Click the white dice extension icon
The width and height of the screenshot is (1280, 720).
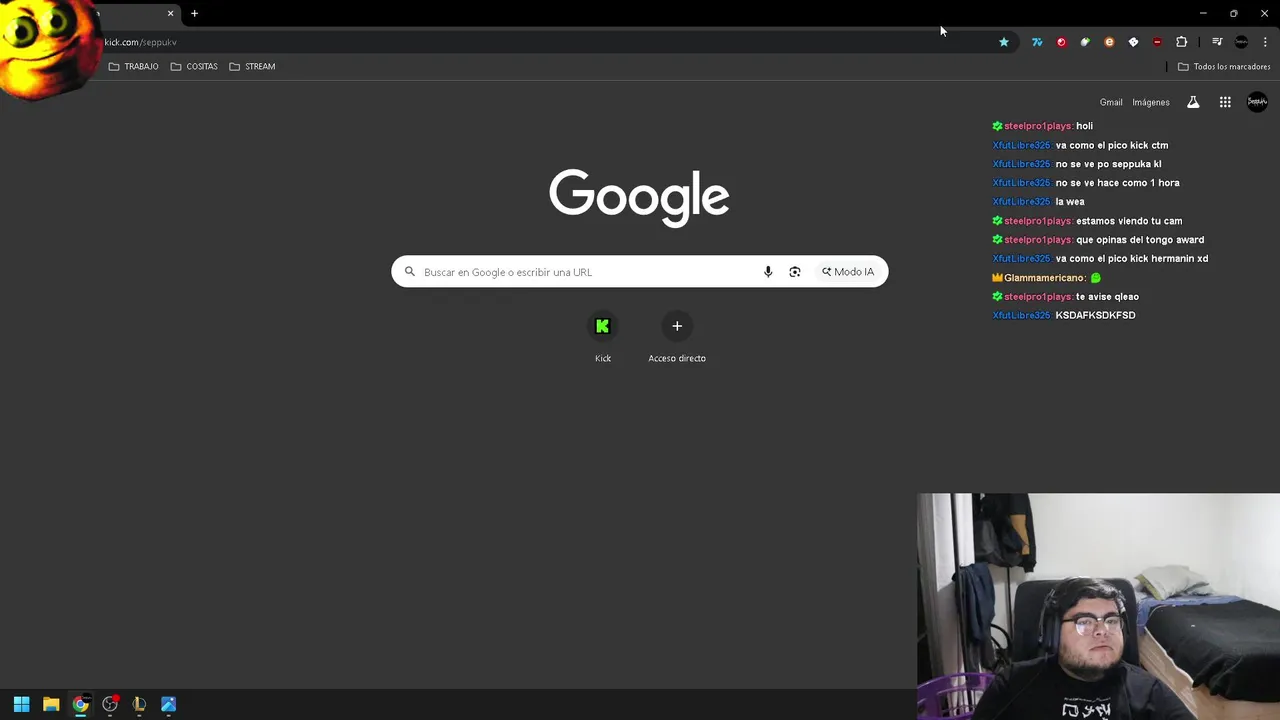tap(1133, 42)
